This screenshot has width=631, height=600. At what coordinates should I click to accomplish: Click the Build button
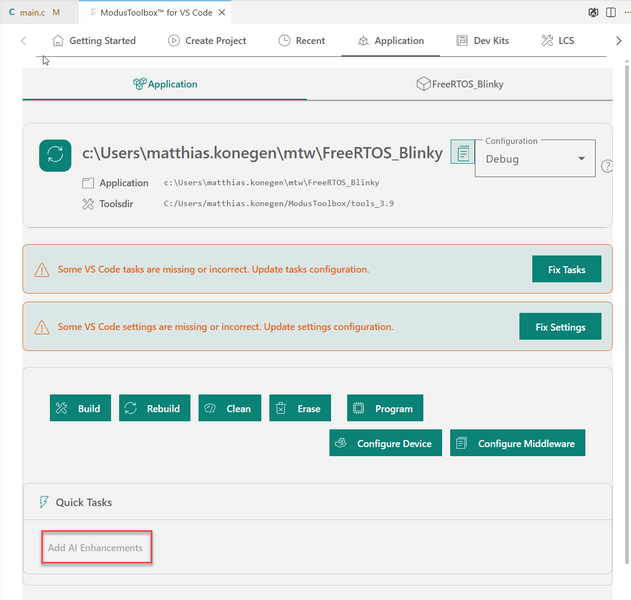click(80, 408)
